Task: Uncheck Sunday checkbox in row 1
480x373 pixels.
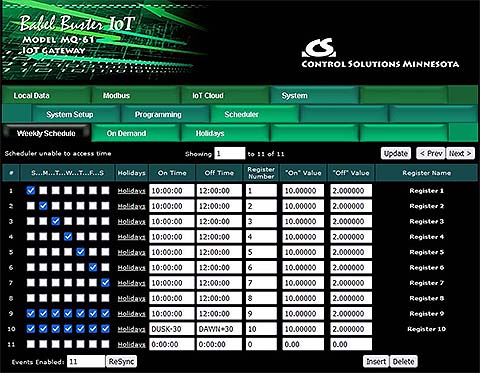Action: click(31, 190)
